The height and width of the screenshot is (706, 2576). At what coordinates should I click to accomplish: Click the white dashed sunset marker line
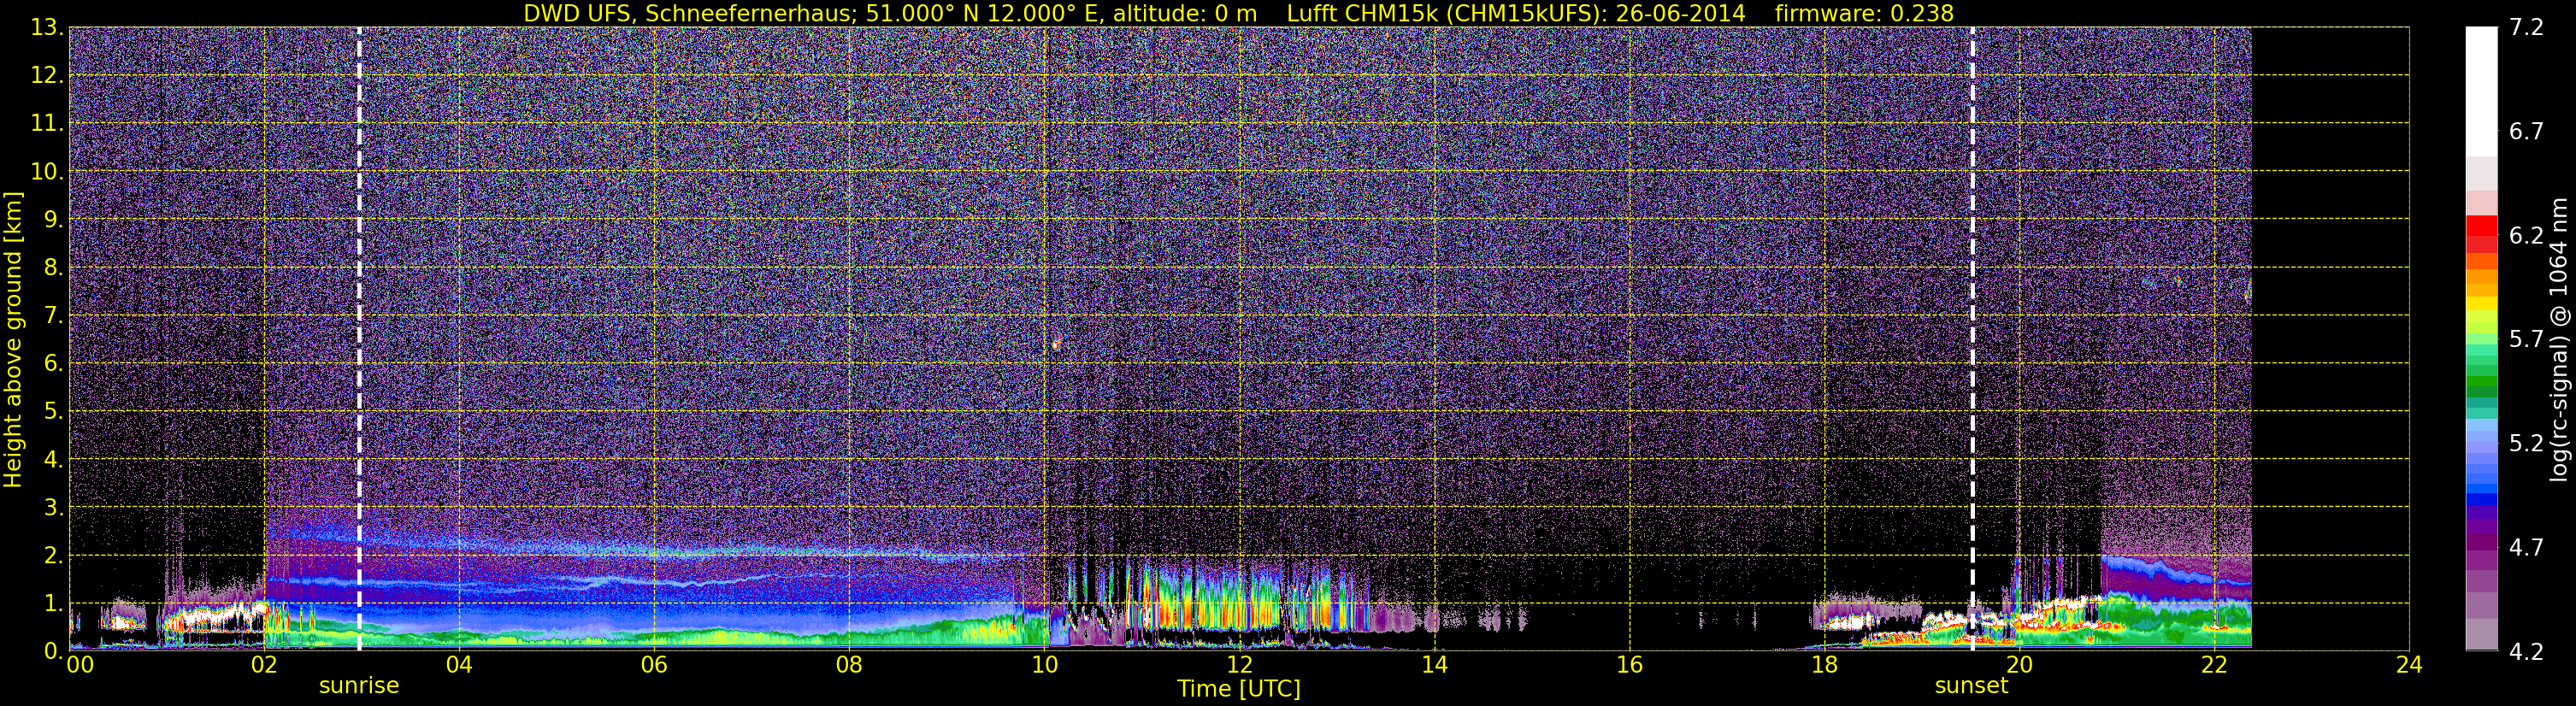1972,339
